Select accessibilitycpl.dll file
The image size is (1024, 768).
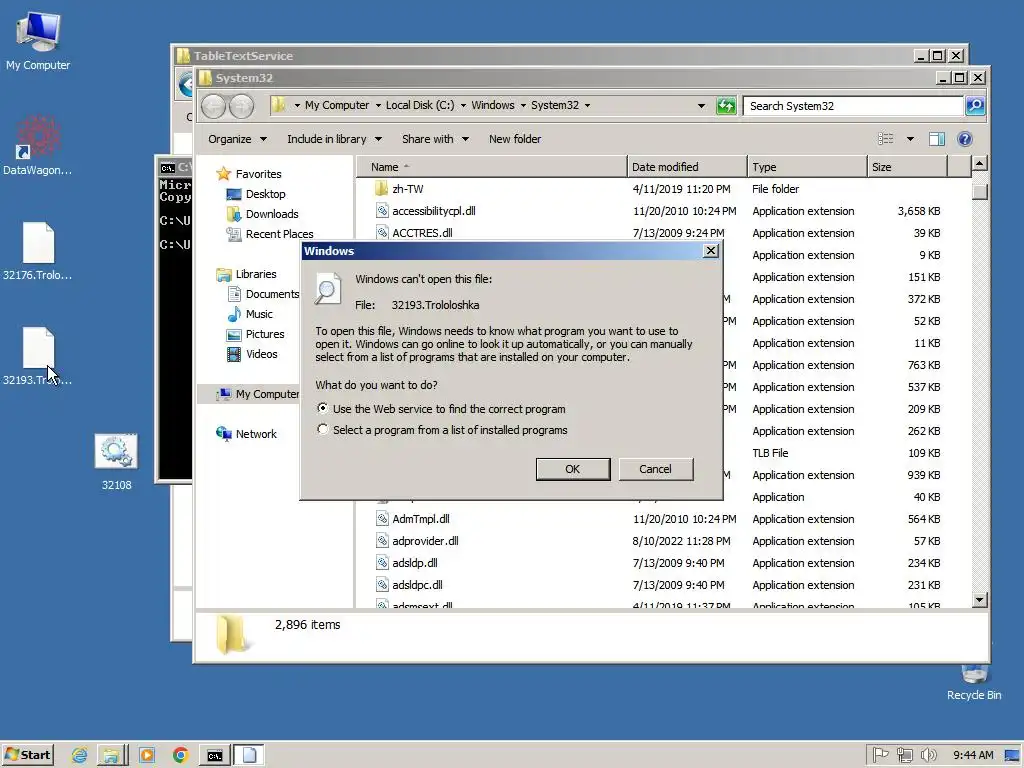click(434, 211)
